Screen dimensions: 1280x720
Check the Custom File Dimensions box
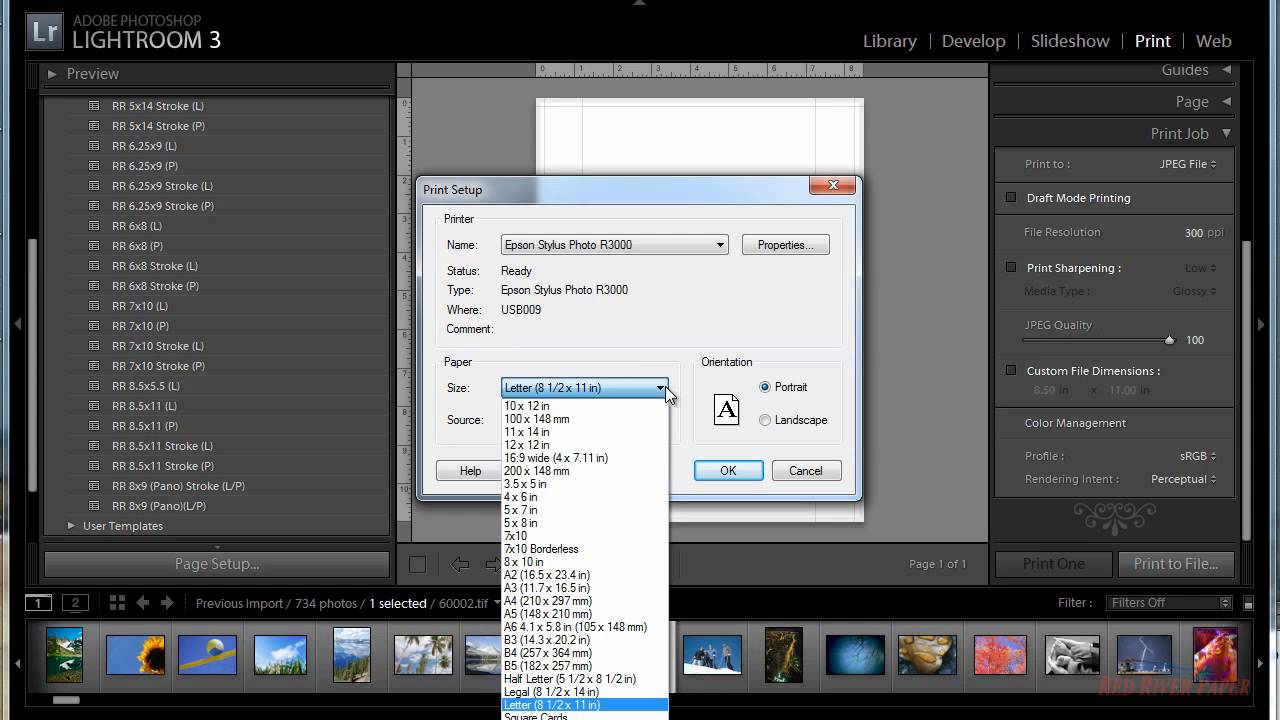coord(1011,371)
